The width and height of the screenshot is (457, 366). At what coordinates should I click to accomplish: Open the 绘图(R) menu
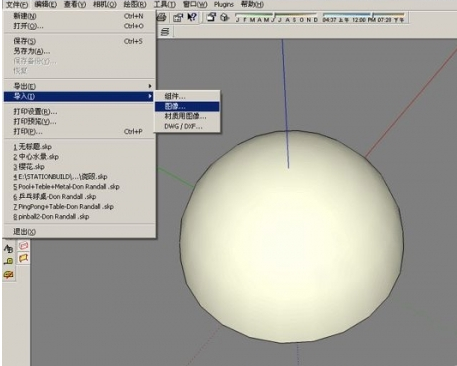point(135,5)
